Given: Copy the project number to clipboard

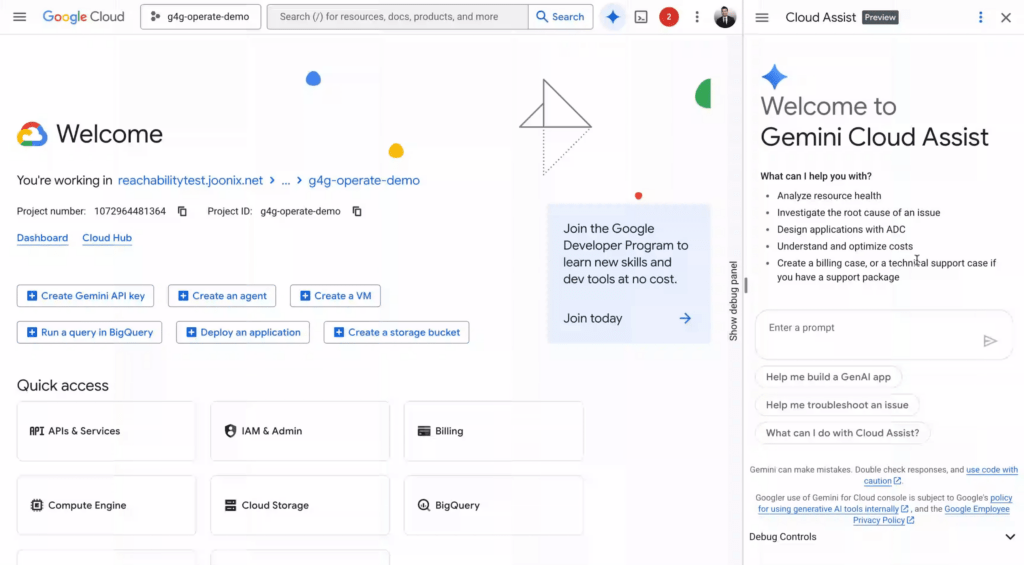Looking at the screenshot, I should click(x=182, y=211).
